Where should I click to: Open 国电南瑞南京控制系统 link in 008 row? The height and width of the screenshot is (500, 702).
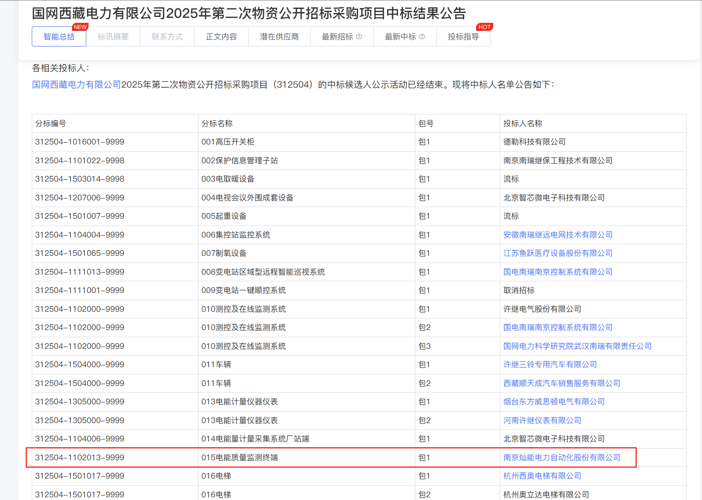[558, 272]
